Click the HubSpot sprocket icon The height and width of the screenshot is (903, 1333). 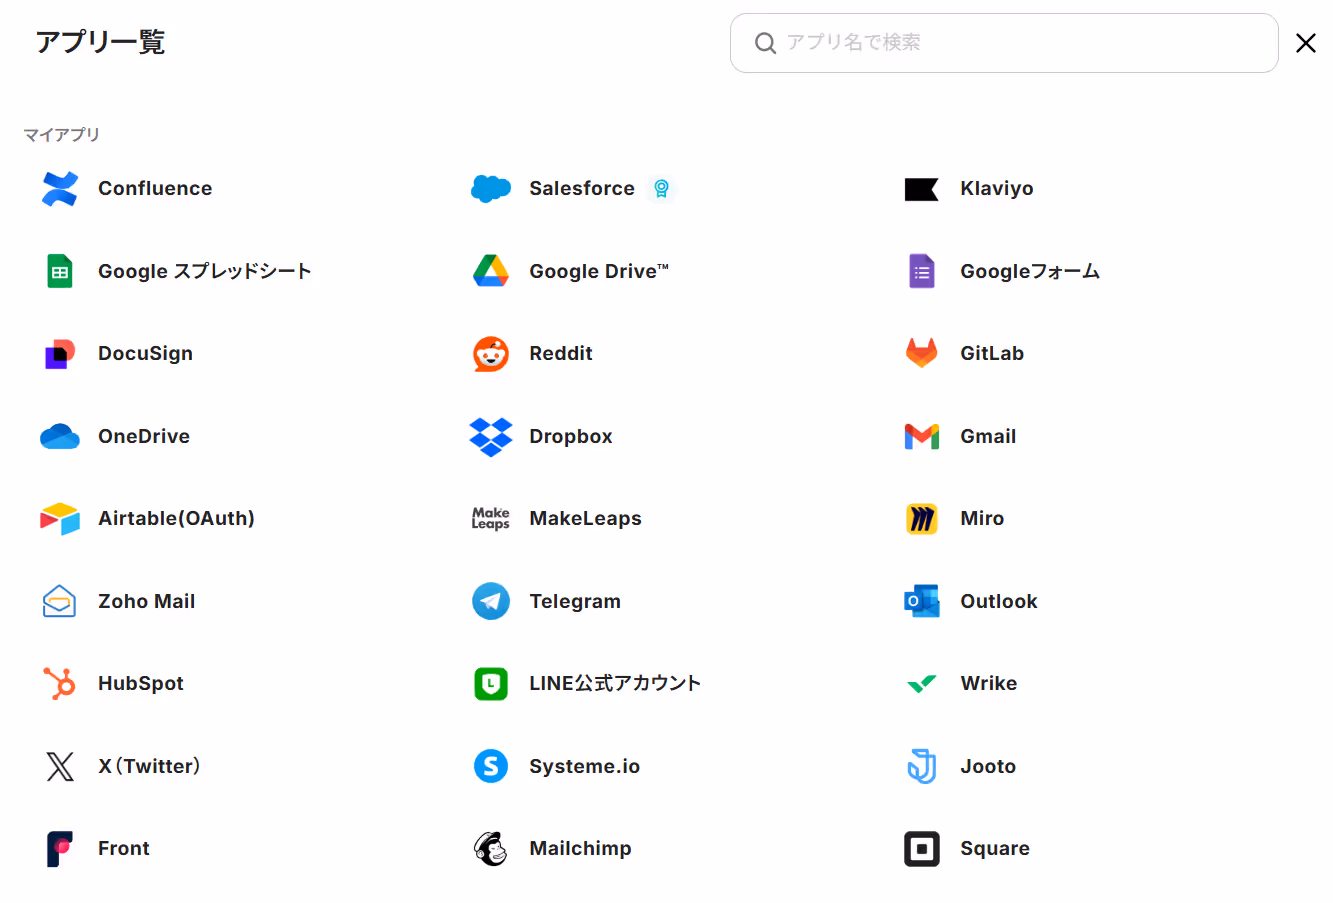coord(60,684)
